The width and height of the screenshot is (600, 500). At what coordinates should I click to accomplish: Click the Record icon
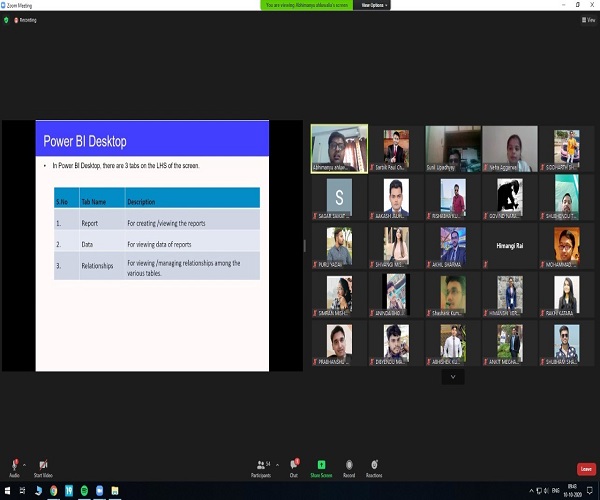click(x=349, y=464)
